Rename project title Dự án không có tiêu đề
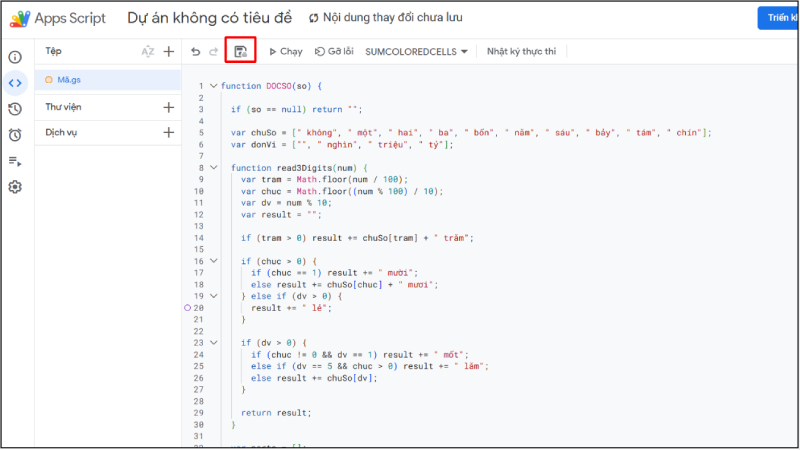 coord(209,18)
